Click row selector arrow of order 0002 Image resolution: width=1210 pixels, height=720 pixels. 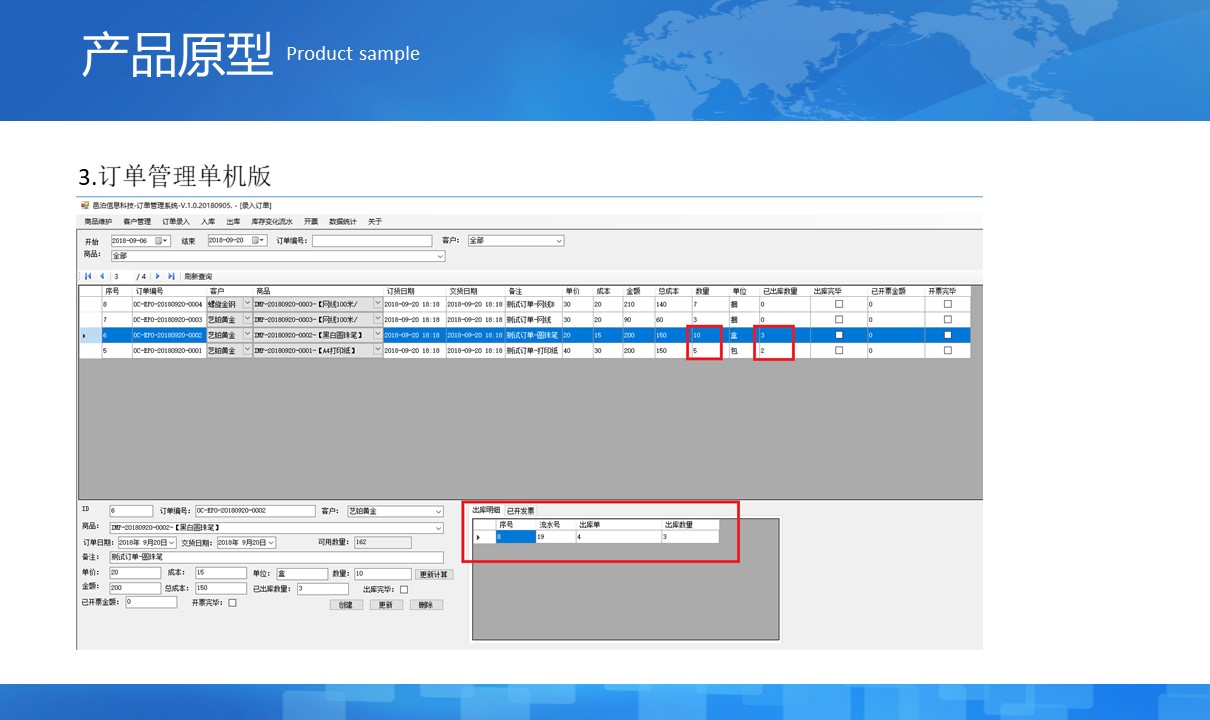(84, 335)
